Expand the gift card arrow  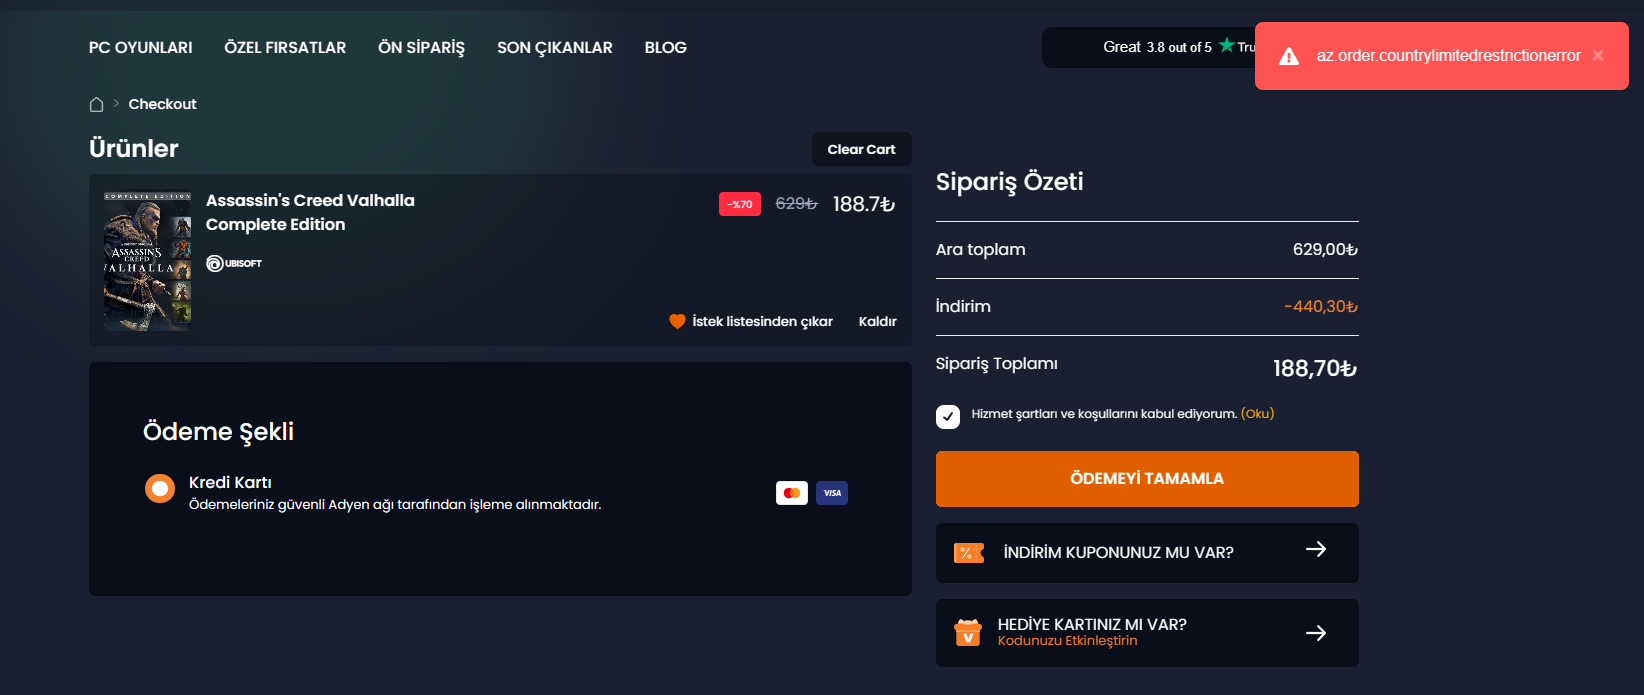coord(1316,633)
